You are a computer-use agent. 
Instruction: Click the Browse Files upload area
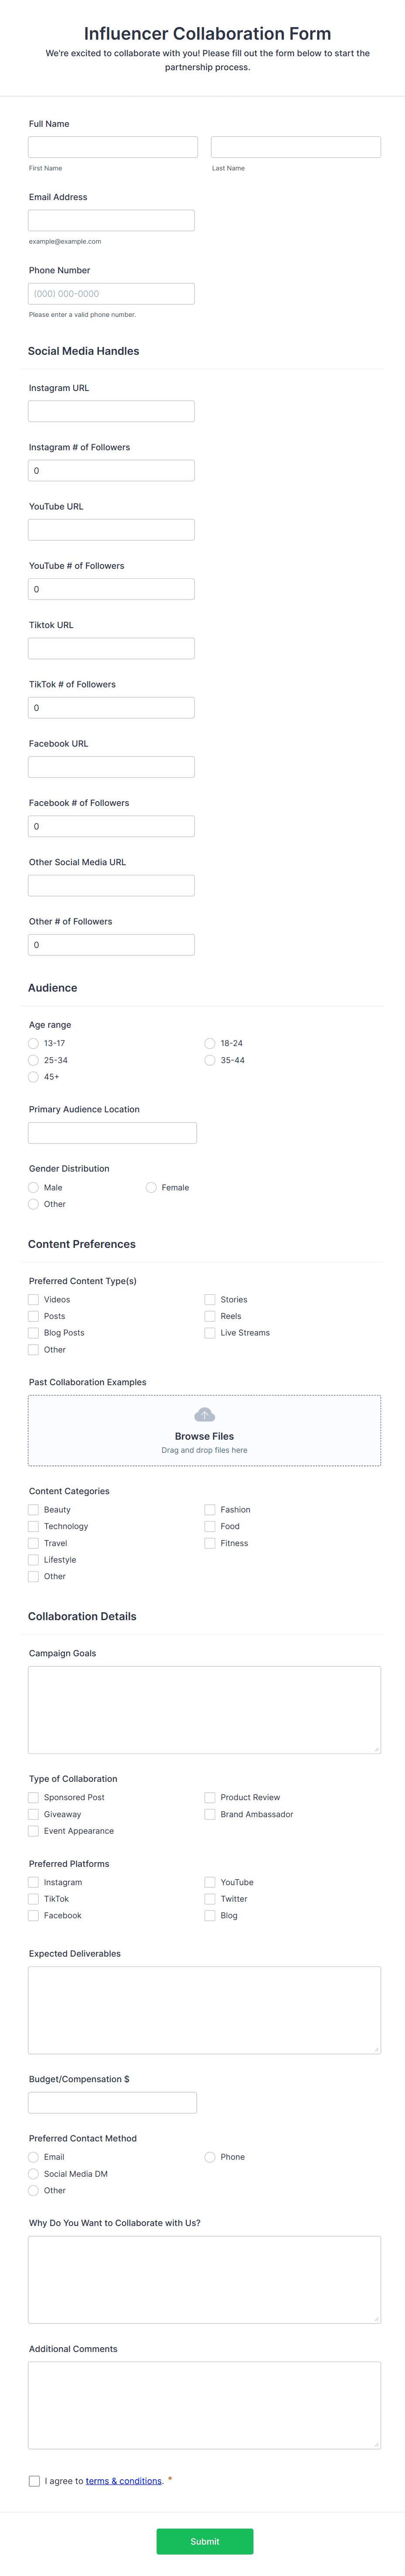coord(204,1431)
